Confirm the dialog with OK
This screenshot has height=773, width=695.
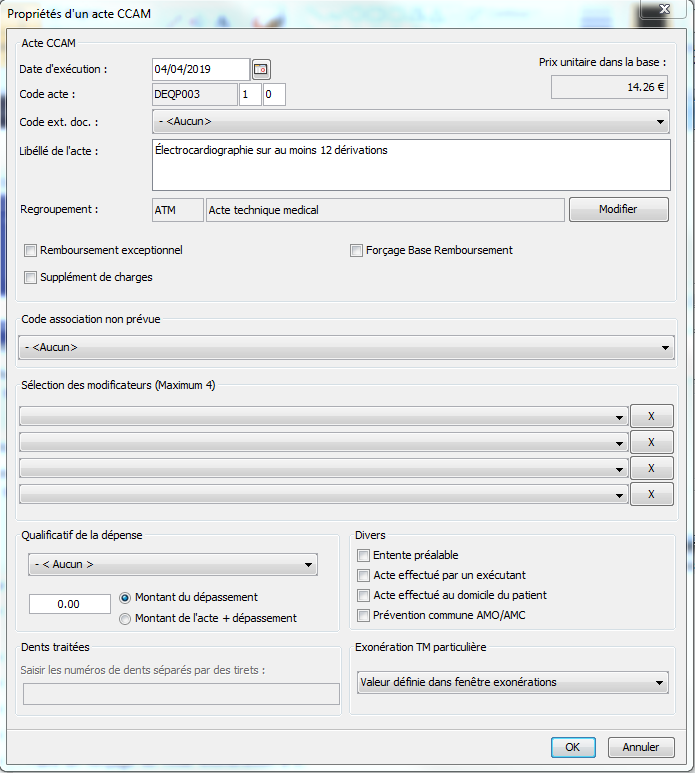pos(572,747)
